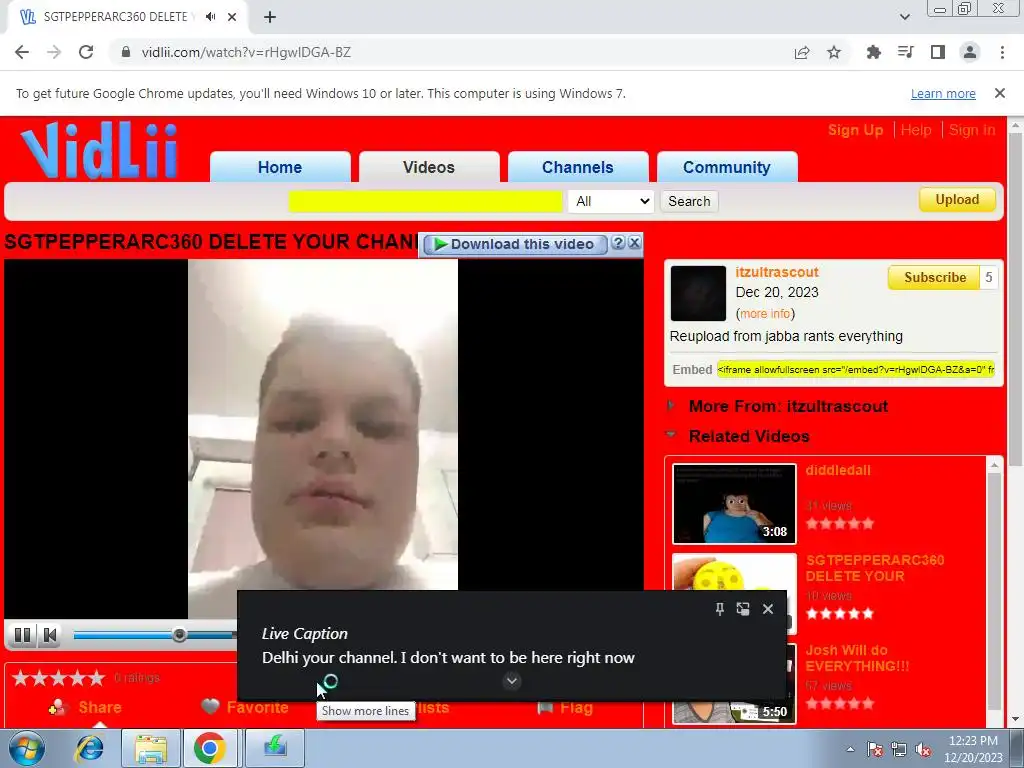Close the Download this video bar

point(634,244)
